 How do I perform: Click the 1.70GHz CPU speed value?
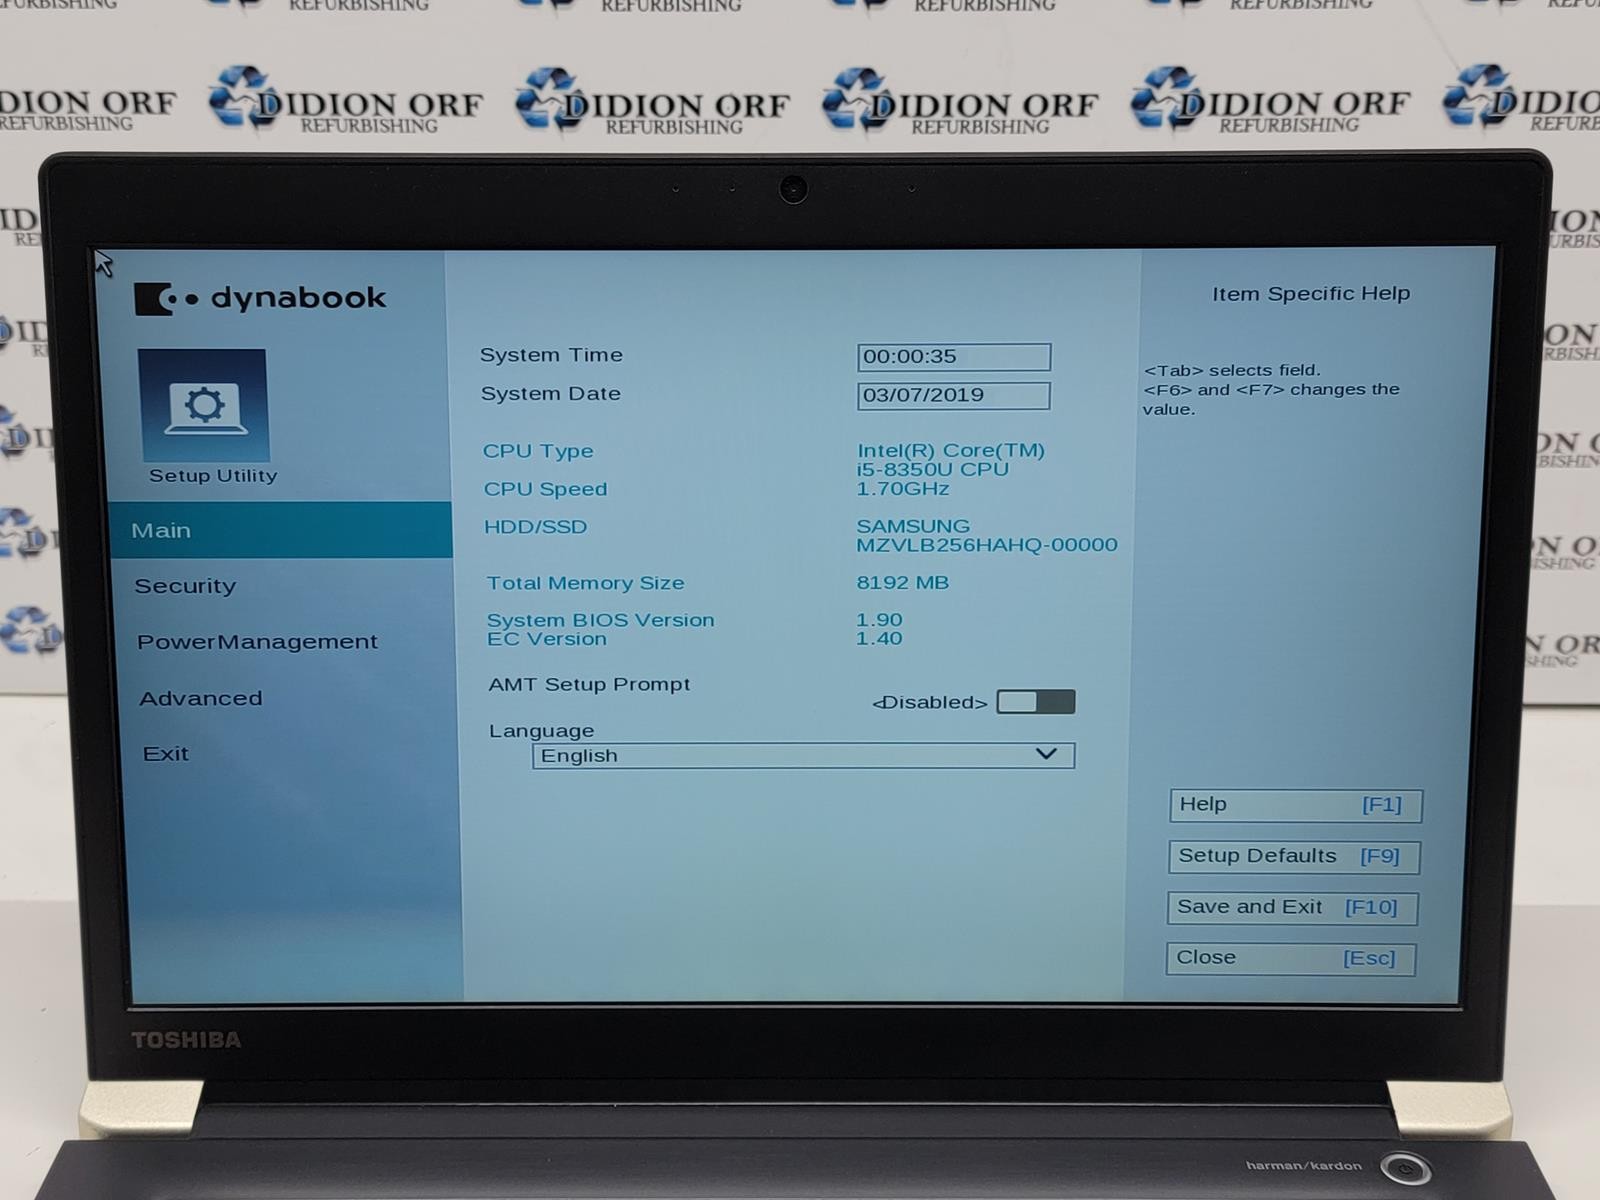[903, 489]
